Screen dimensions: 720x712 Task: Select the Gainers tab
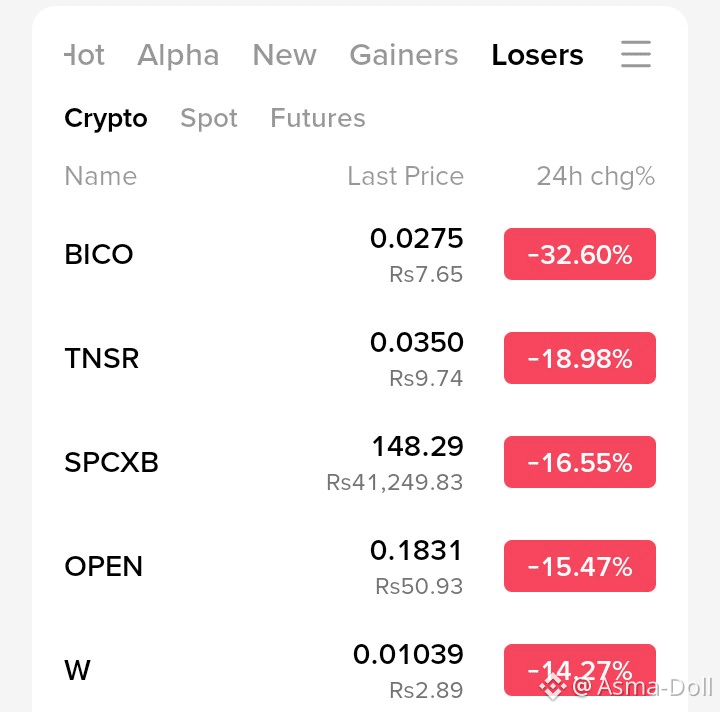pos(404,55)
